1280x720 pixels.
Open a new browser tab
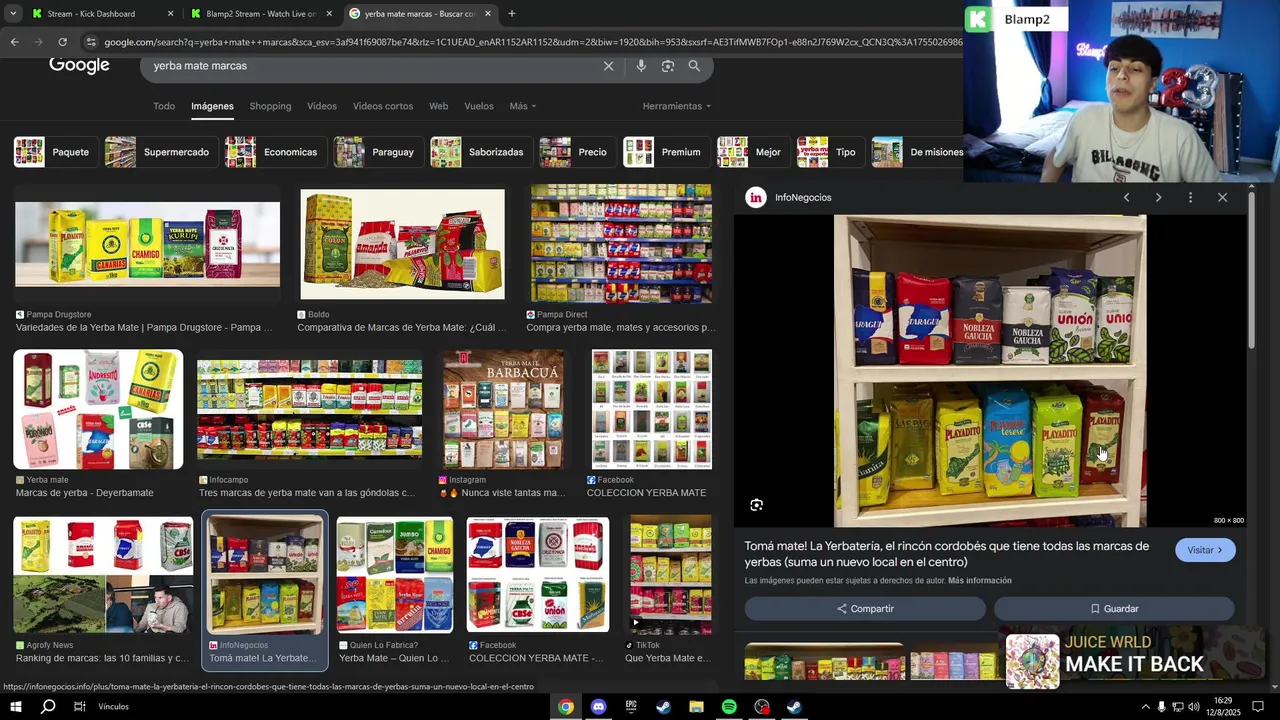511,14
